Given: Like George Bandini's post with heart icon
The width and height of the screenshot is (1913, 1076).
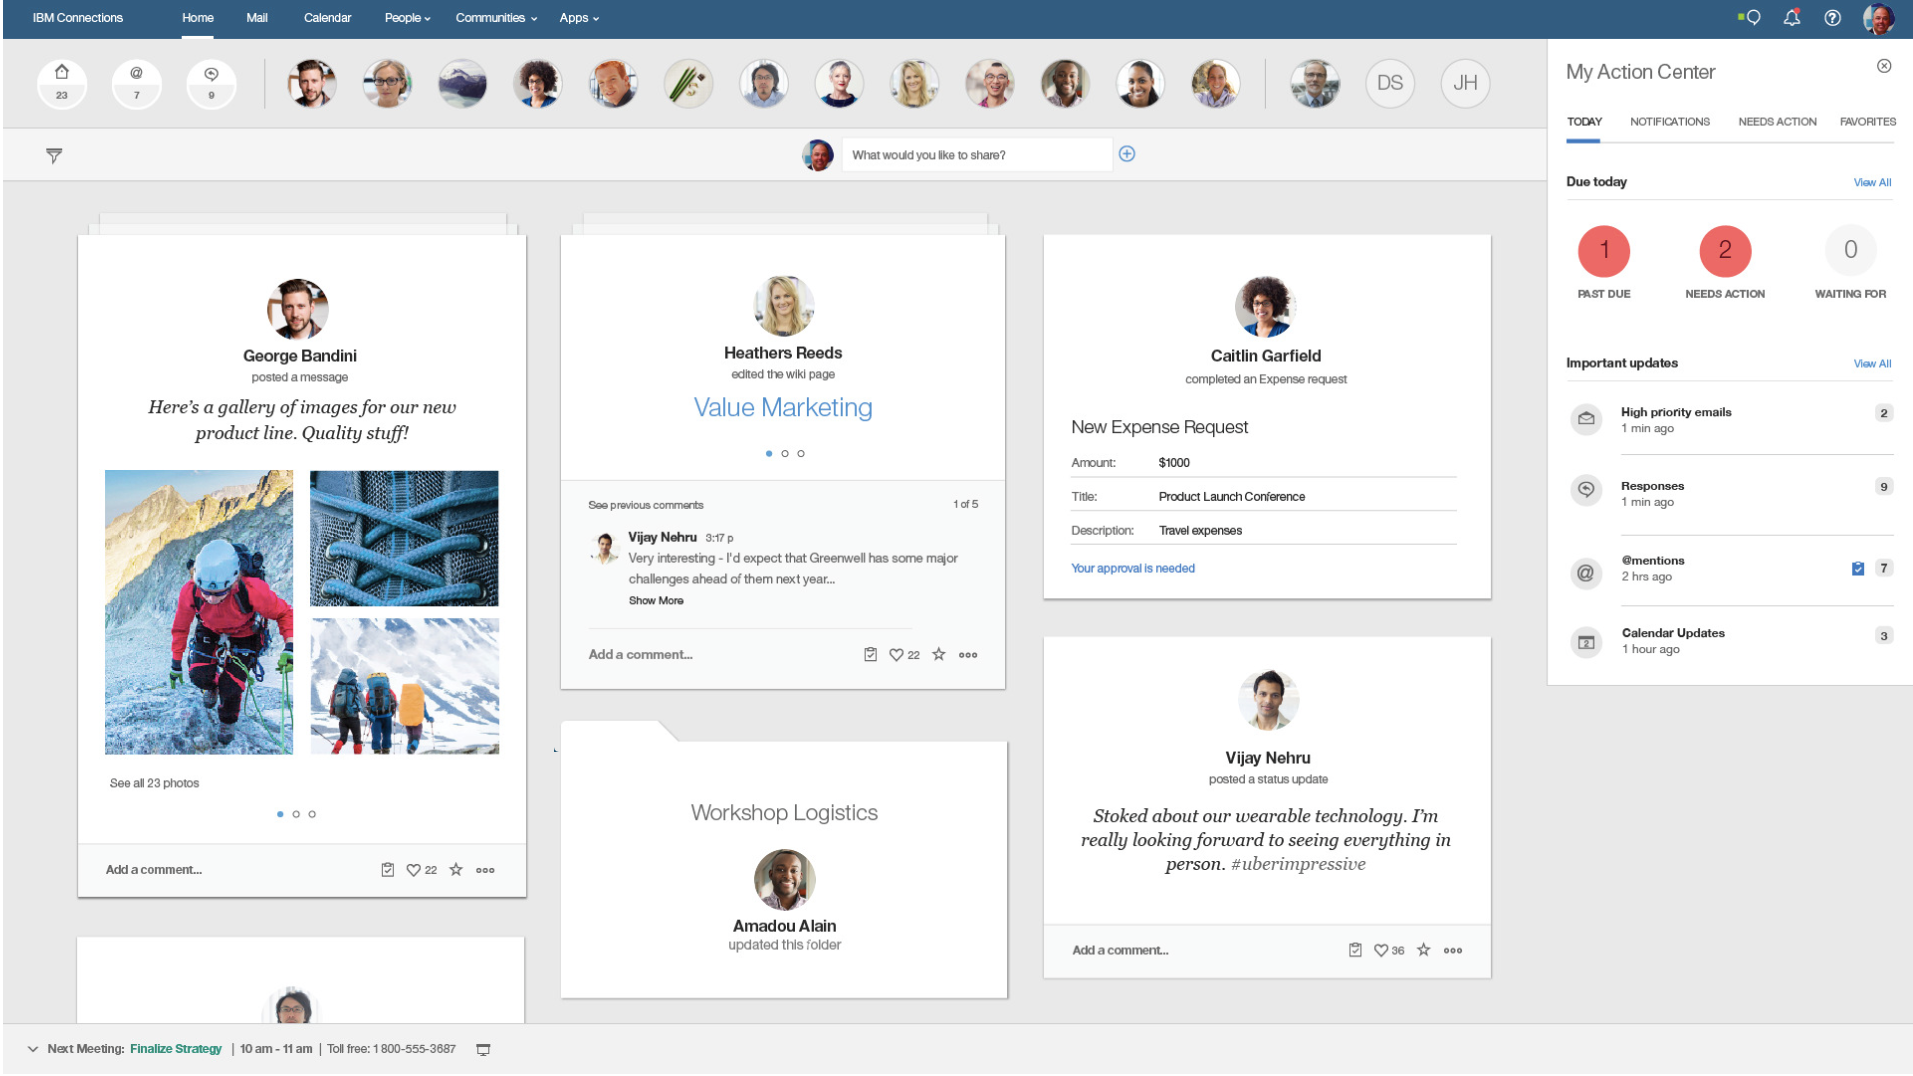Looking at the screenshot, I should click(x=413, y=870).
